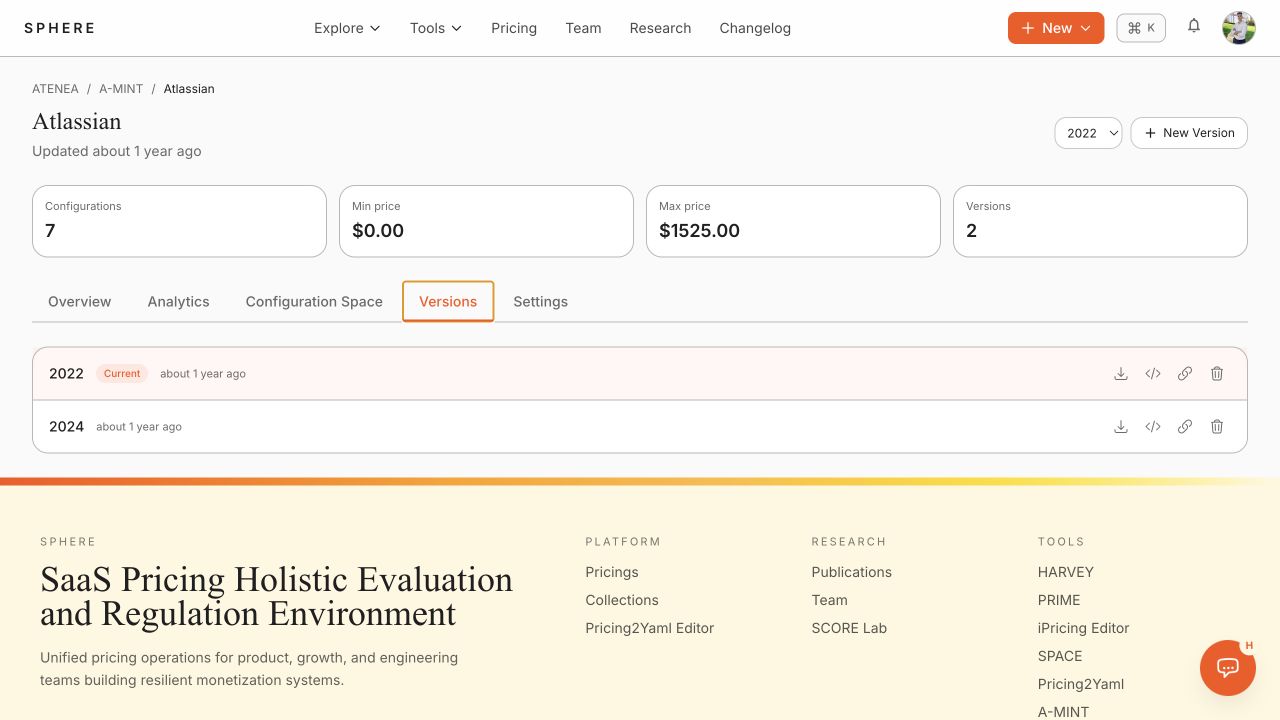Image resolution: width=1280 pixels, height=720 pixels.
Task: Open footer SCORE Lab link
Action: click(849, 628)
